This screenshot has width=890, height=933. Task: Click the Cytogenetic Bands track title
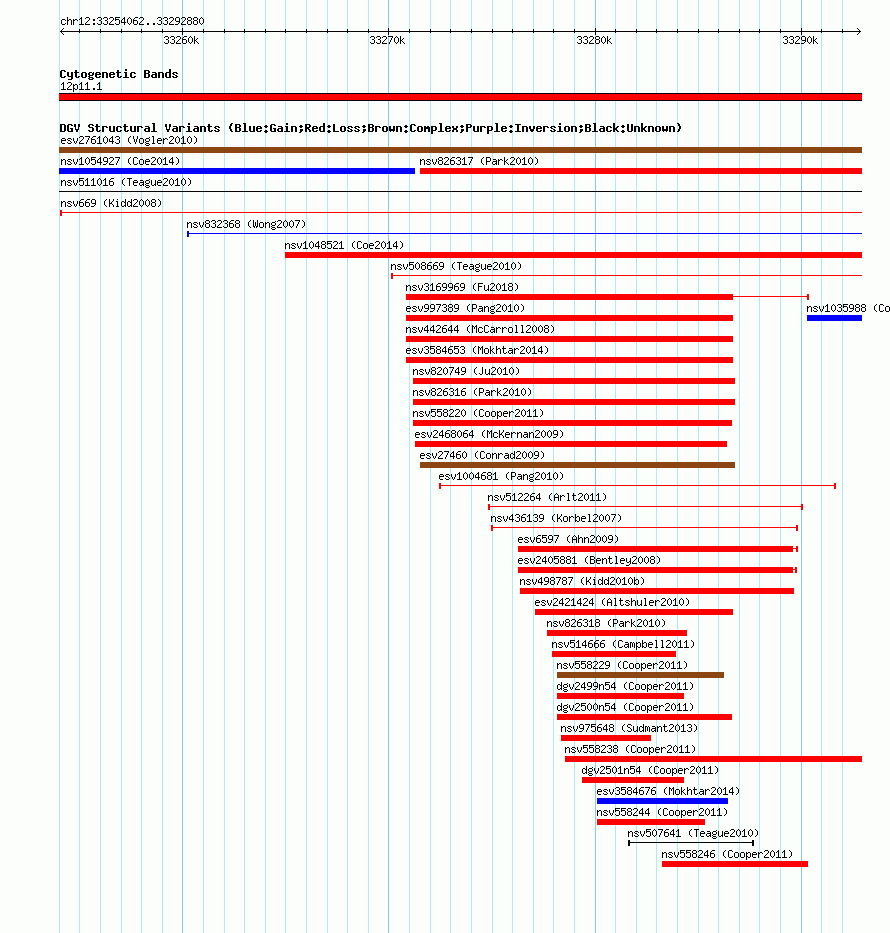(x=119, y=74)
